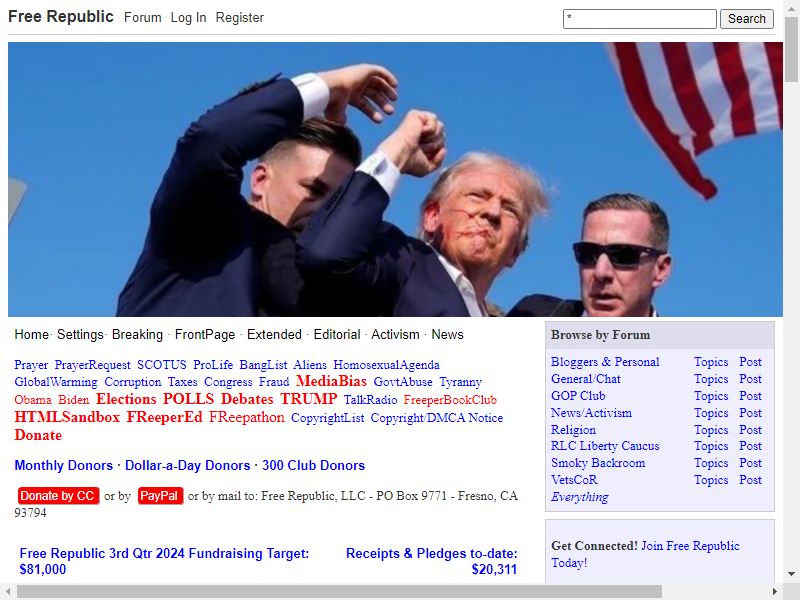Click the PayPal donate button

tap(160, 496)
